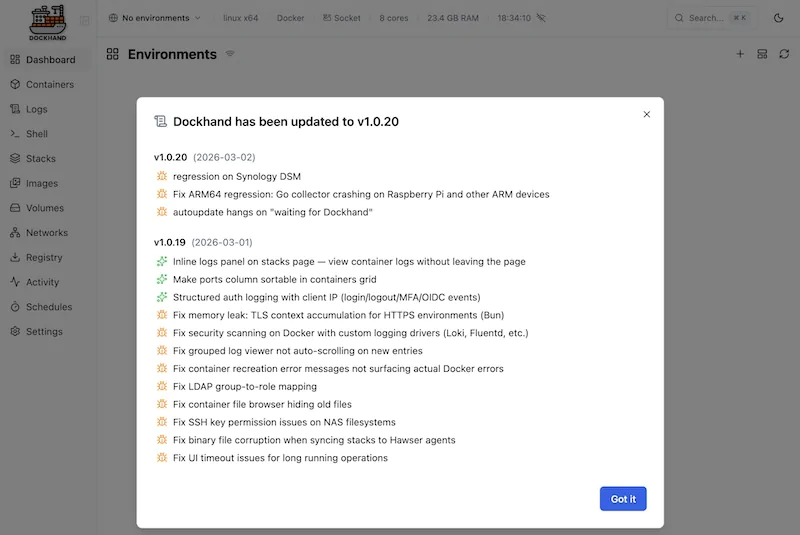Click the bug icon beside 'Fix UI timeout issues'

(x=162, y=457)
